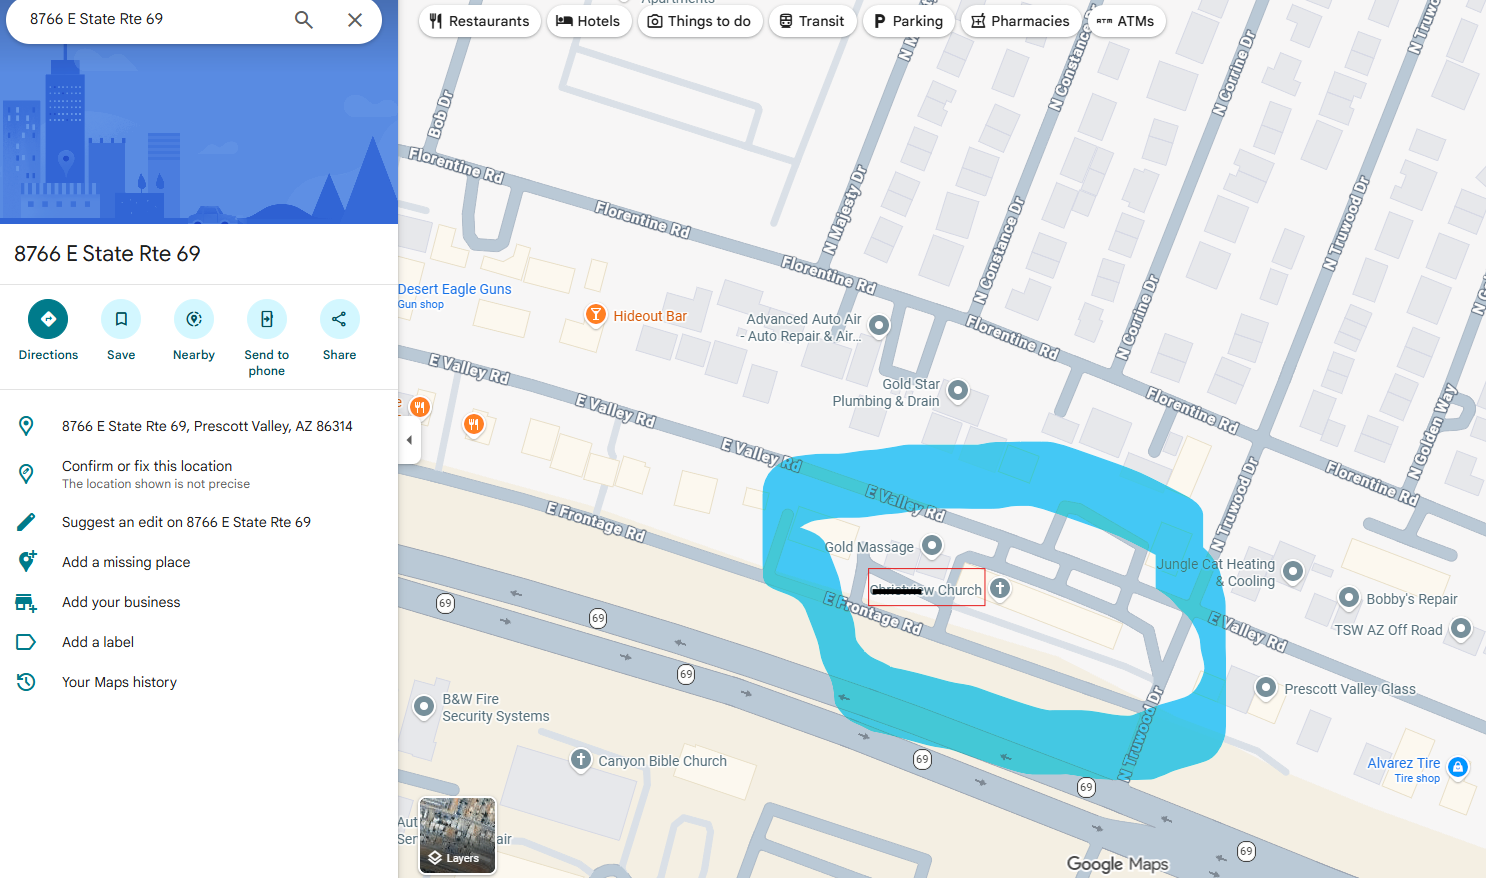Screen dimensions: 1486x878
Task: Click the Share icon
Action: (340, 319)
